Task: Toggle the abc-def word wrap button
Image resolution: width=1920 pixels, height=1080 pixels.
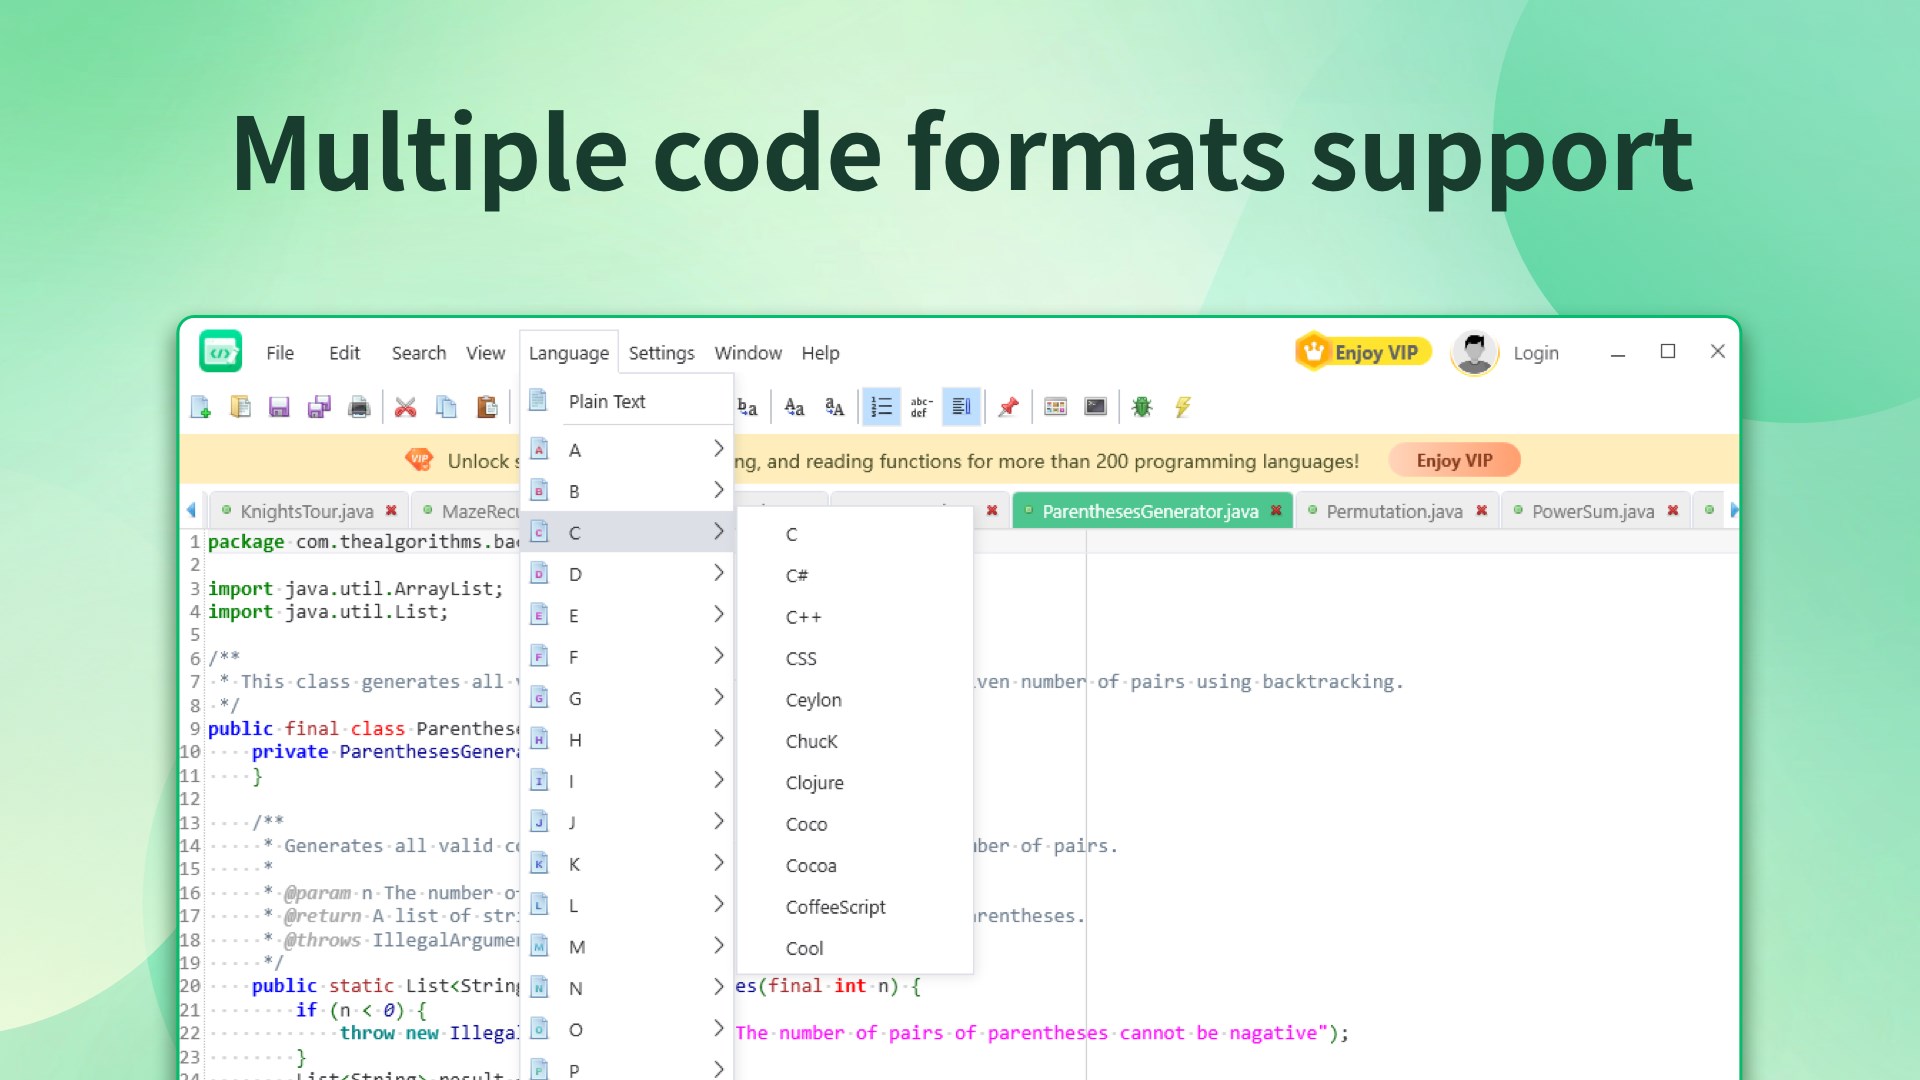Action: pos(921,407)
